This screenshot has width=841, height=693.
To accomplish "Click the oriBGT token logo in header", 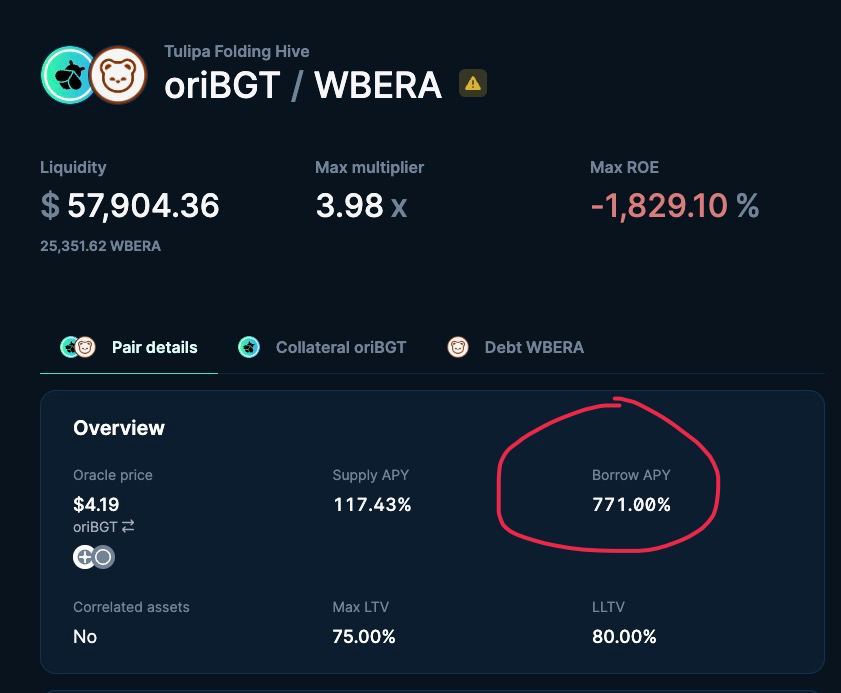I will (67, 75).
